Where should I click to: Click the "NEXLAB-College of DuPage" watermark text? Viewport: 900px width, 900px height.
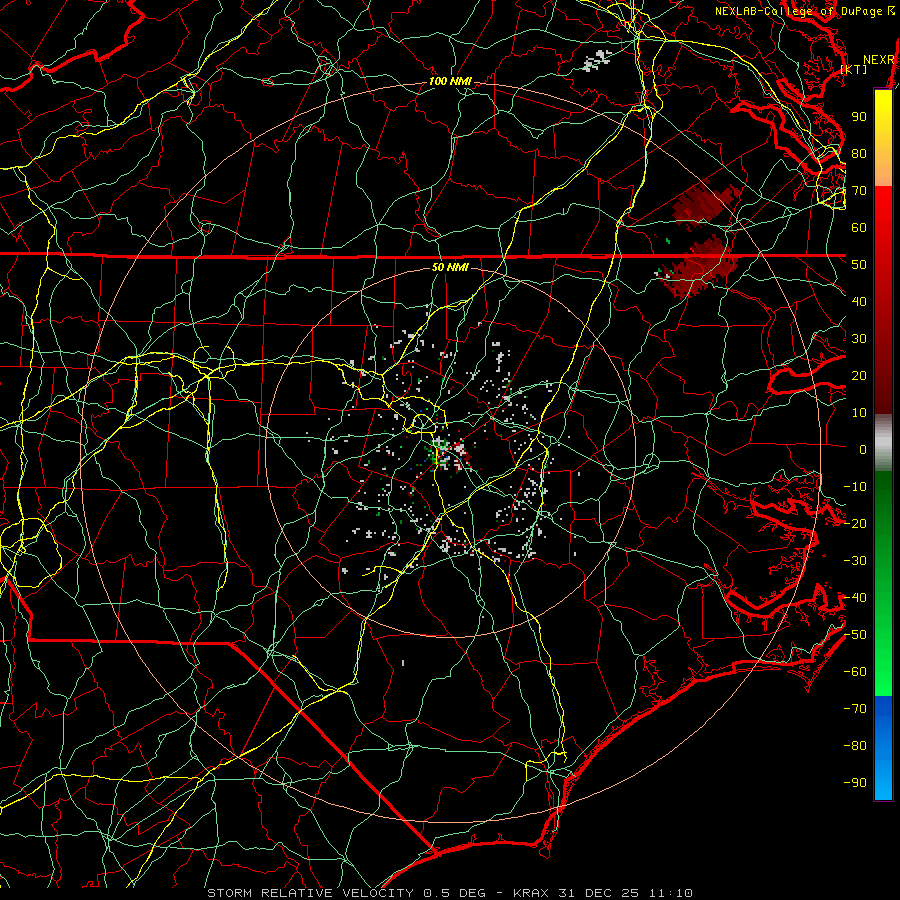(799, 11)
